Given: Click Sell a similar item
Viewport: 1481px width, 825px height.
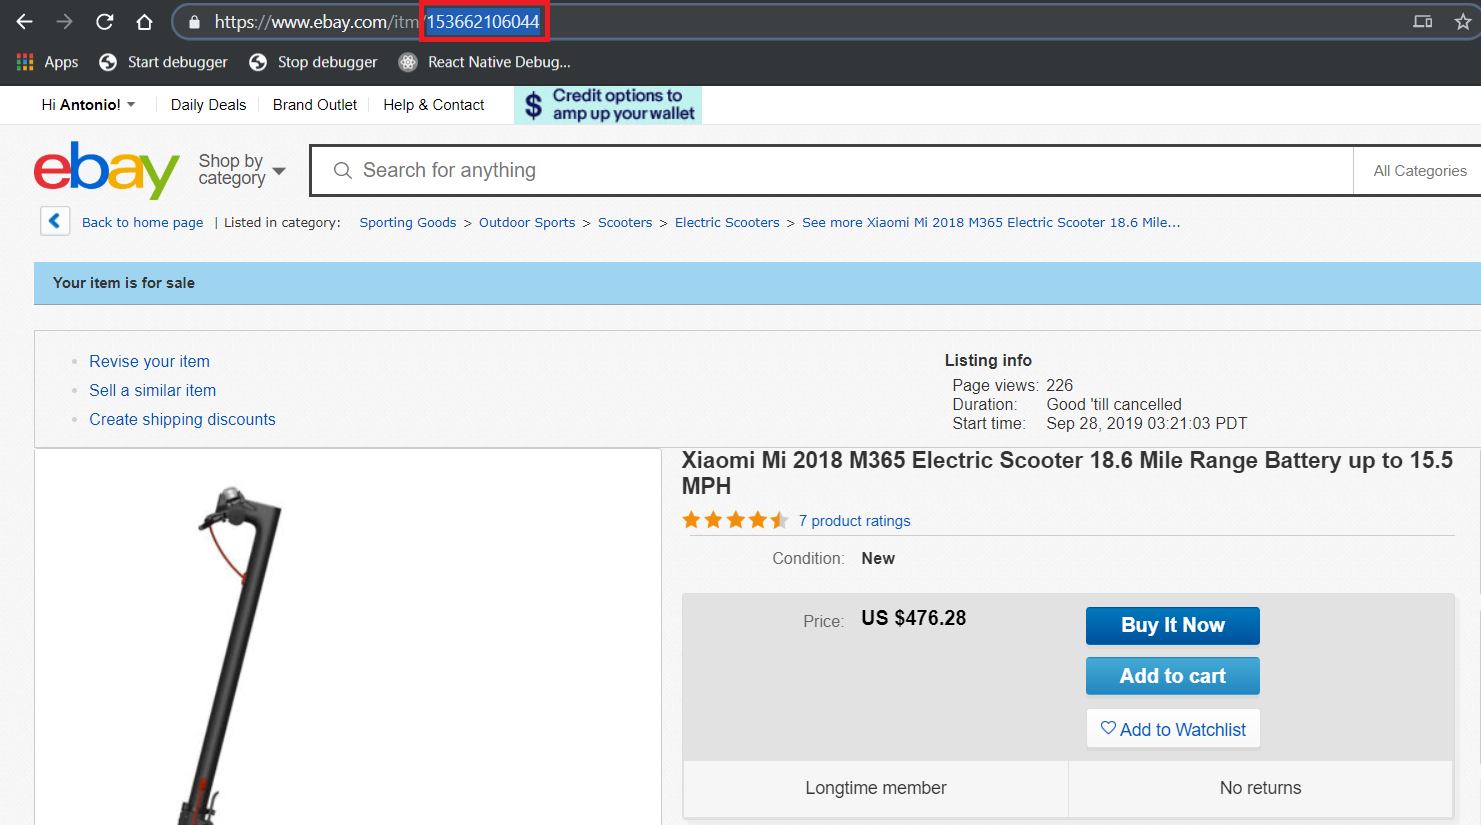Looking at the screenshot, I should [x=153, y=390].
